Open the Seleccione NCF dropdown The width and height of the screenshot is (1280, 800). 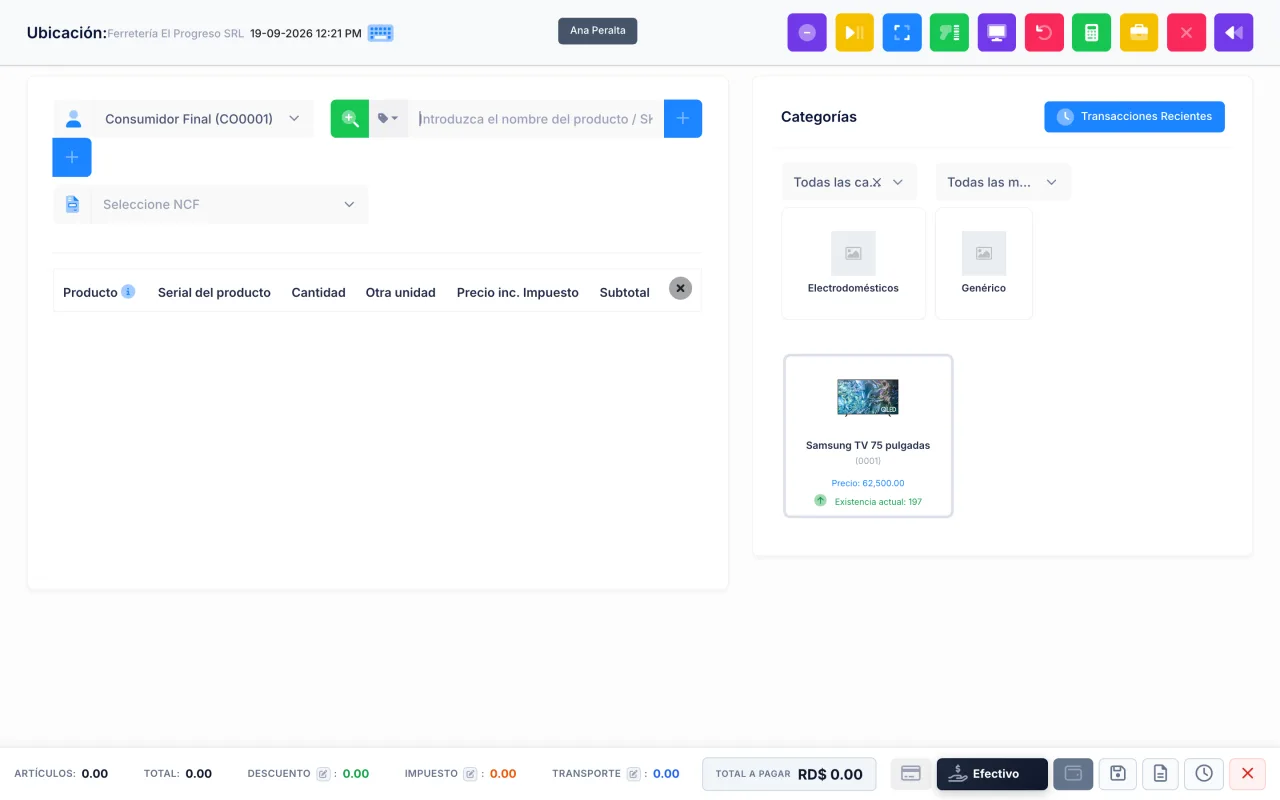pyautogui.click(x=230, y=204)
